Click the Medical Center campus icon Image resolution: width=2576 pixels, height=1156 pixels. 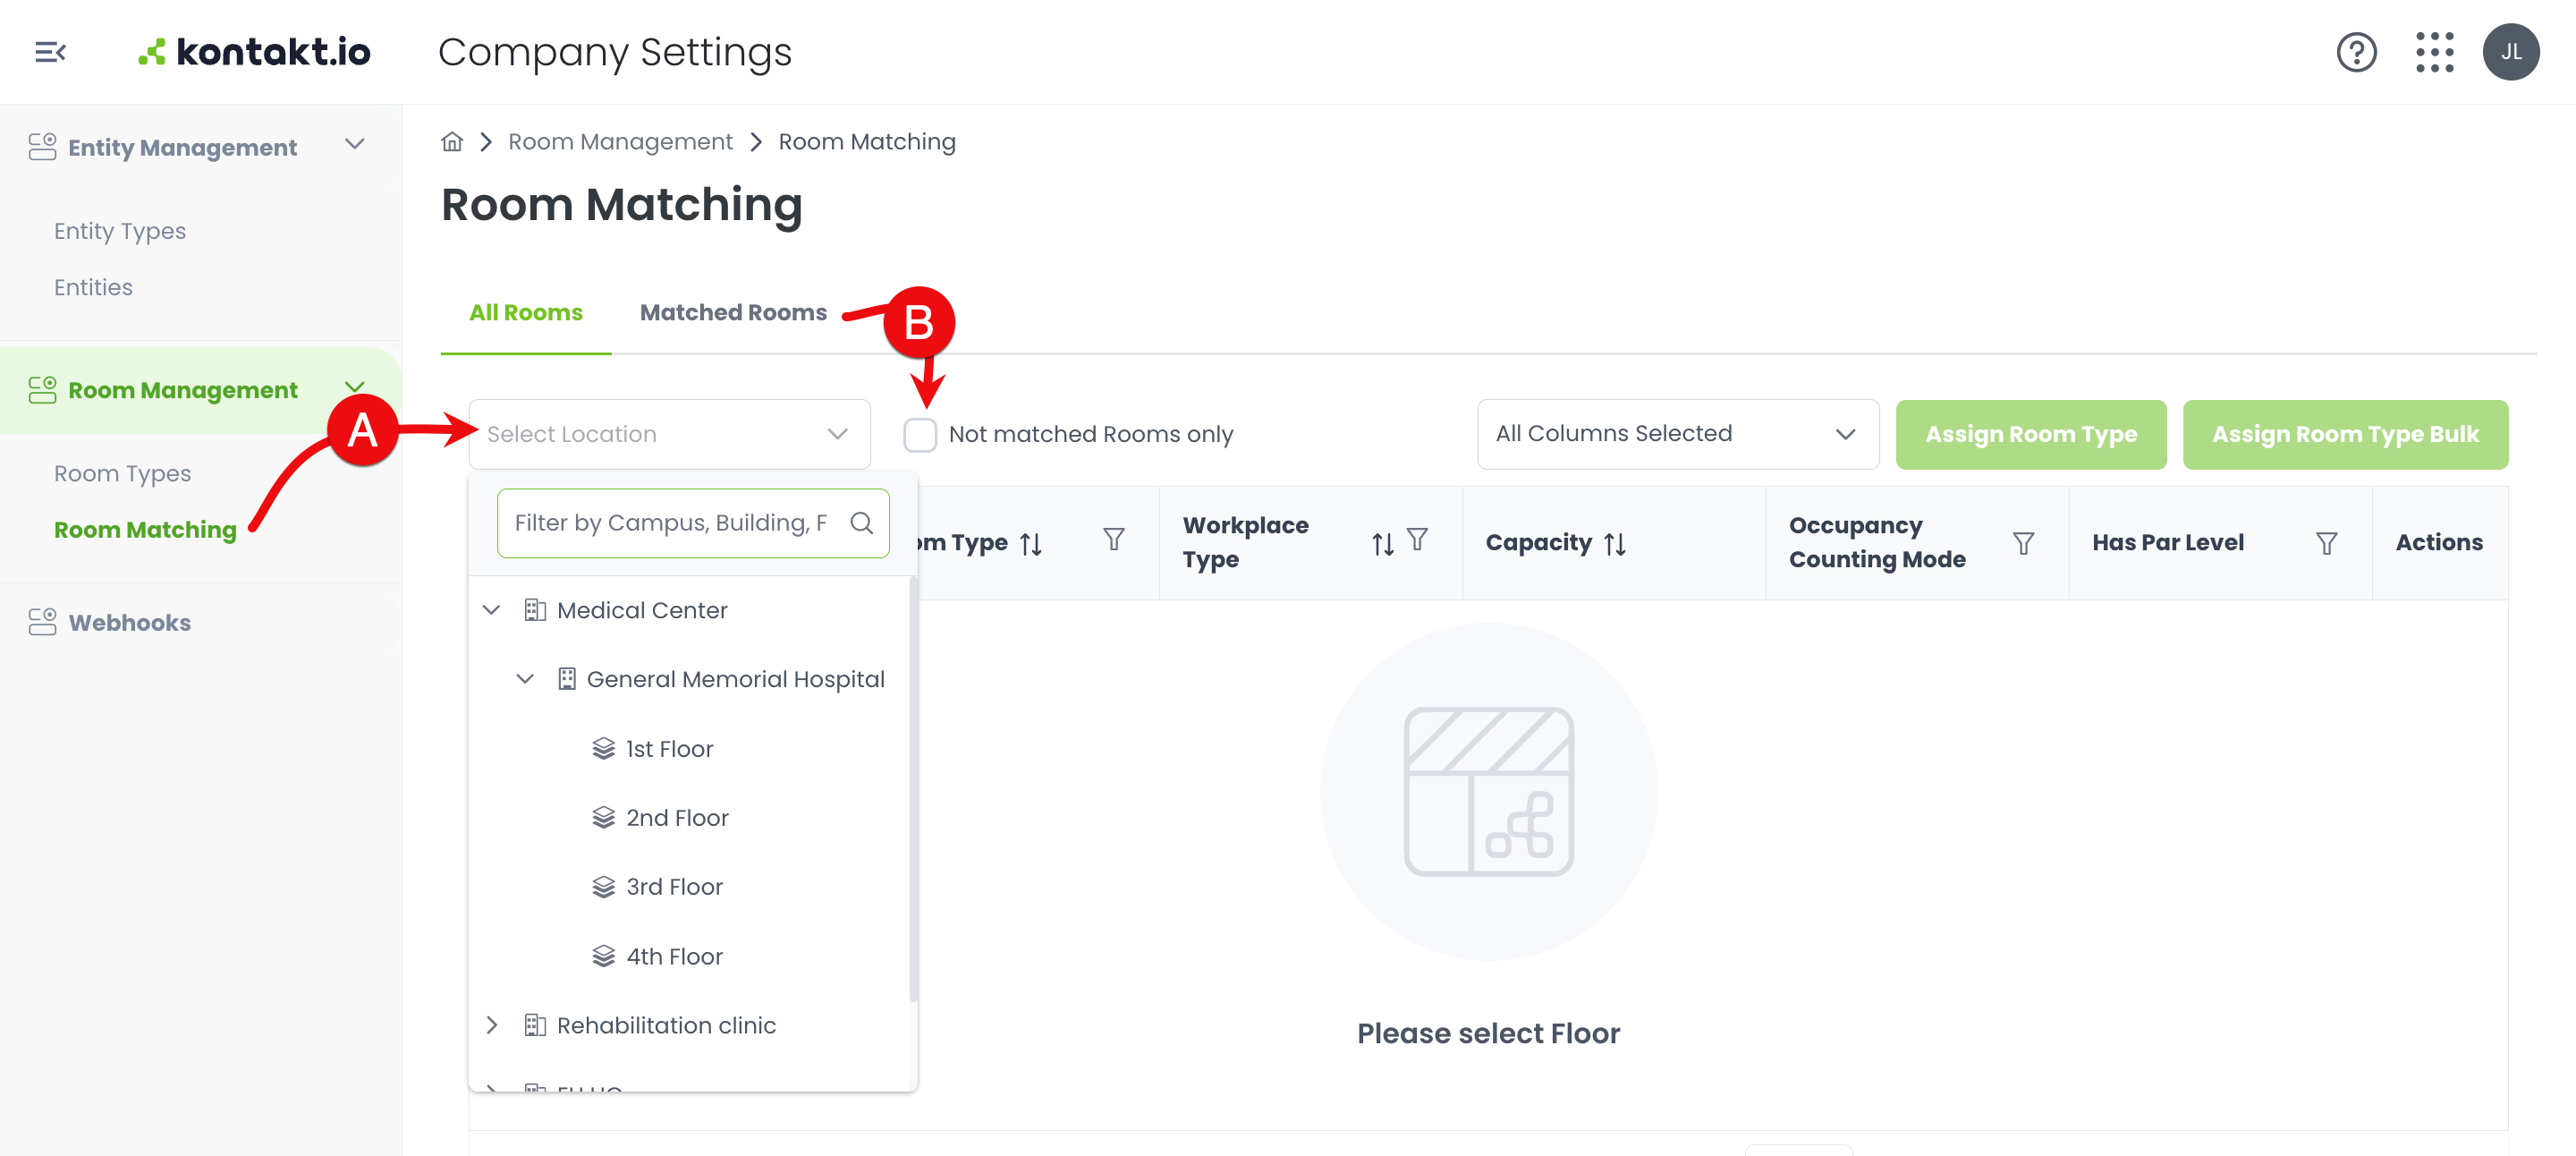(535, 610)
